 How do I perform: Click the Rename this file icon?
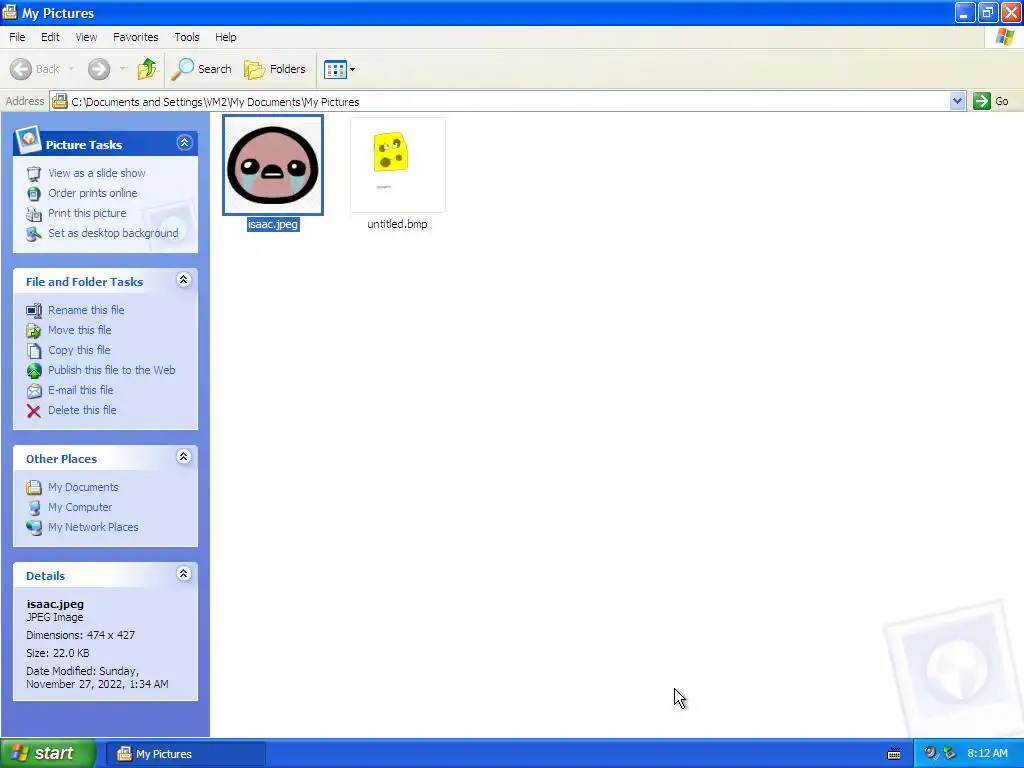tap(34, 311)
